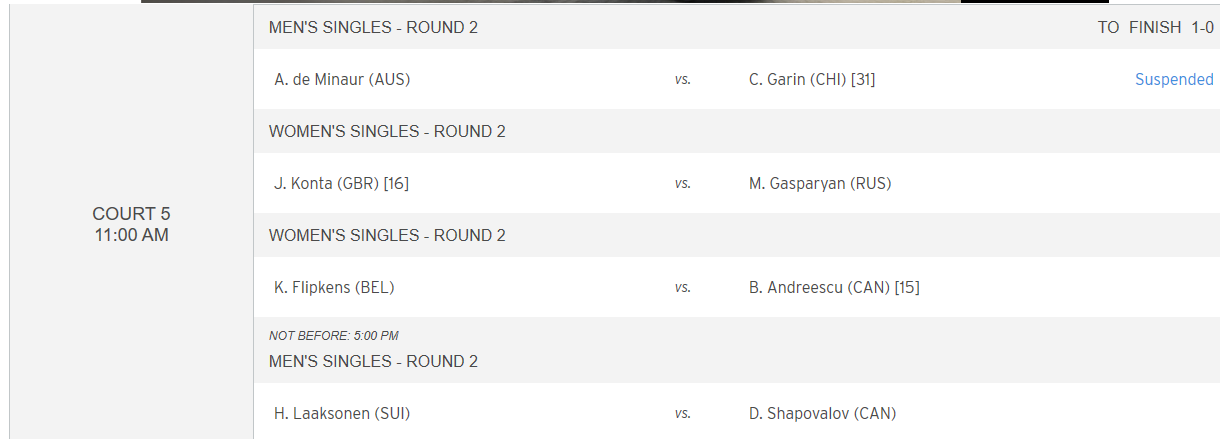
Task: Click the Court 5 11:00 AM cell
Action: click(131, 225)
